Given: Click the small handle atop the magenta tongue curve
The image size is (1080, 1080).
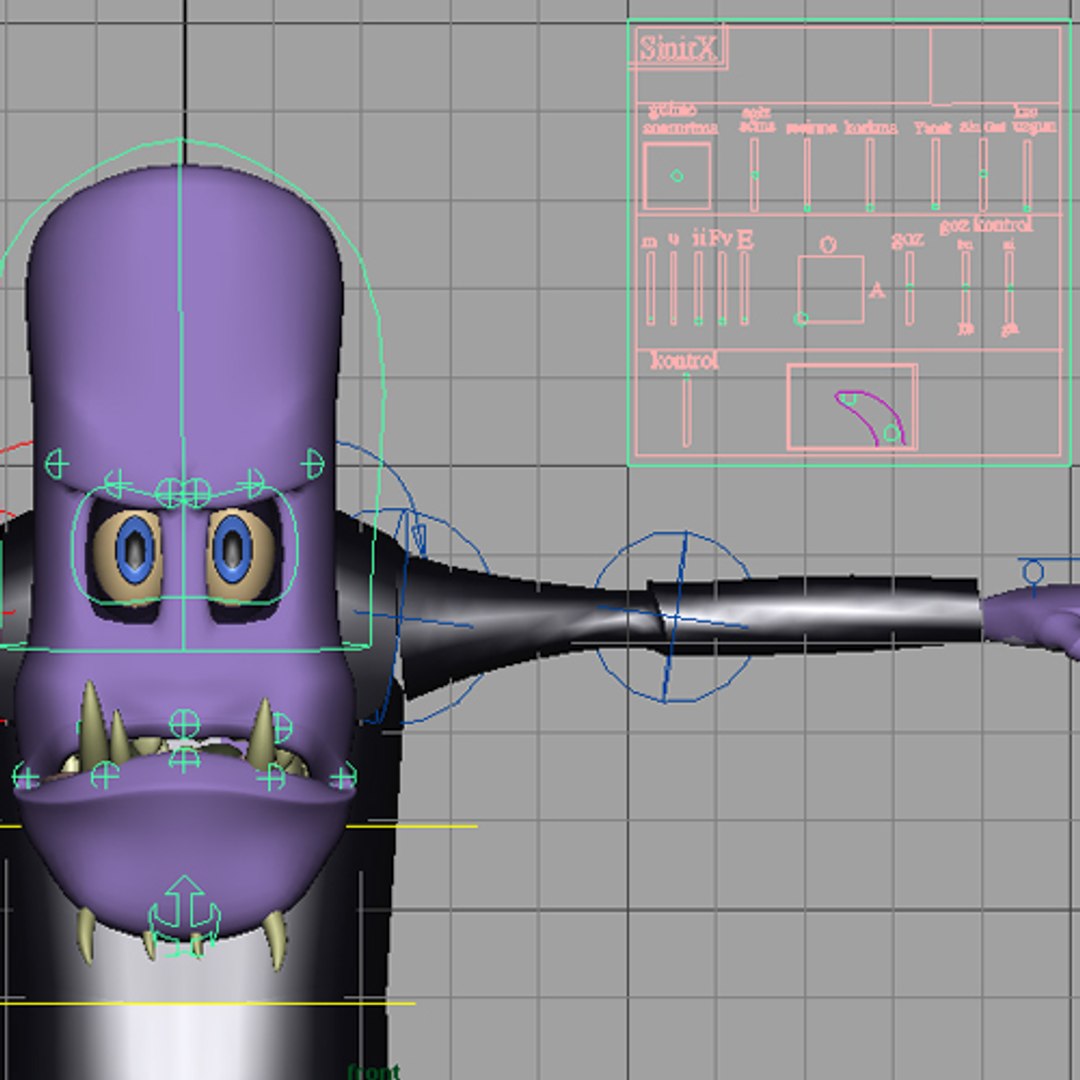Looking at the screenshot, I should pyautogui.click(x=849, y=399).
